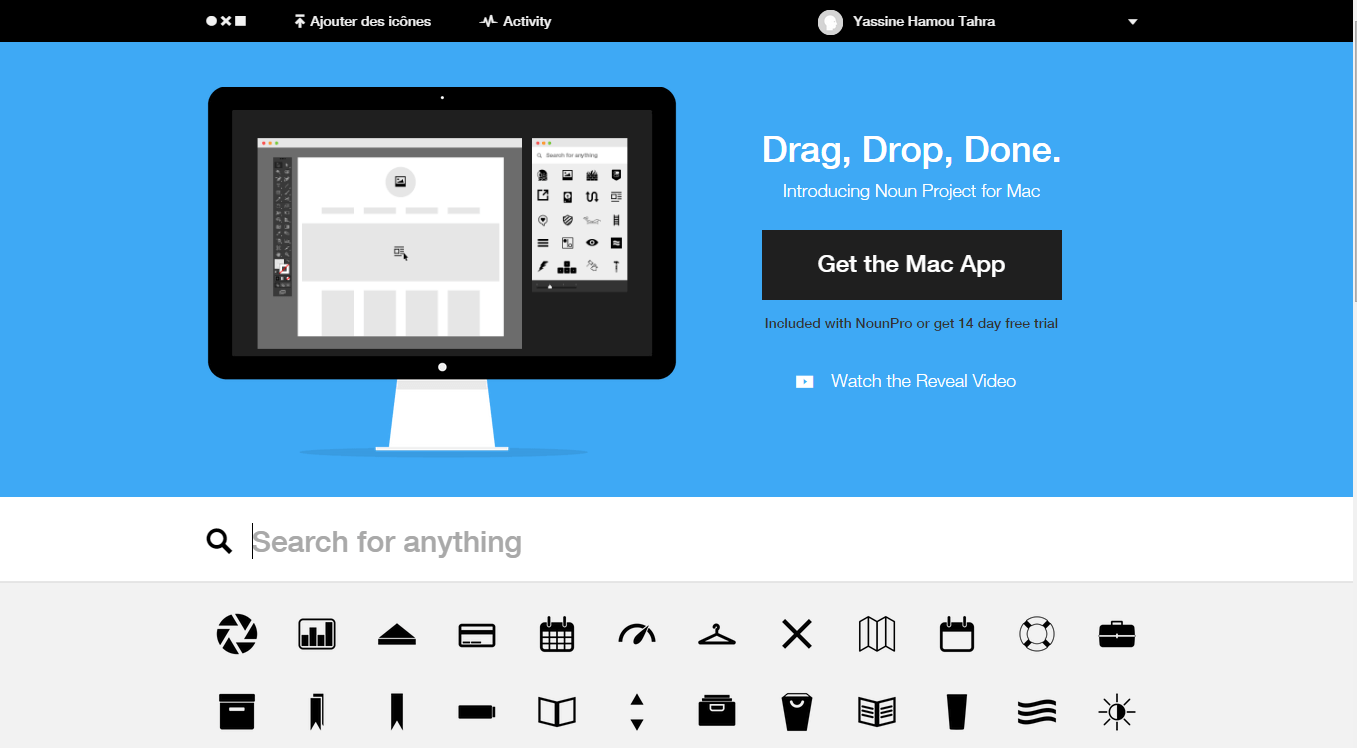Select the calendar grid icon
Viewport: 1357px width, 748px height.
pos(557,634)
